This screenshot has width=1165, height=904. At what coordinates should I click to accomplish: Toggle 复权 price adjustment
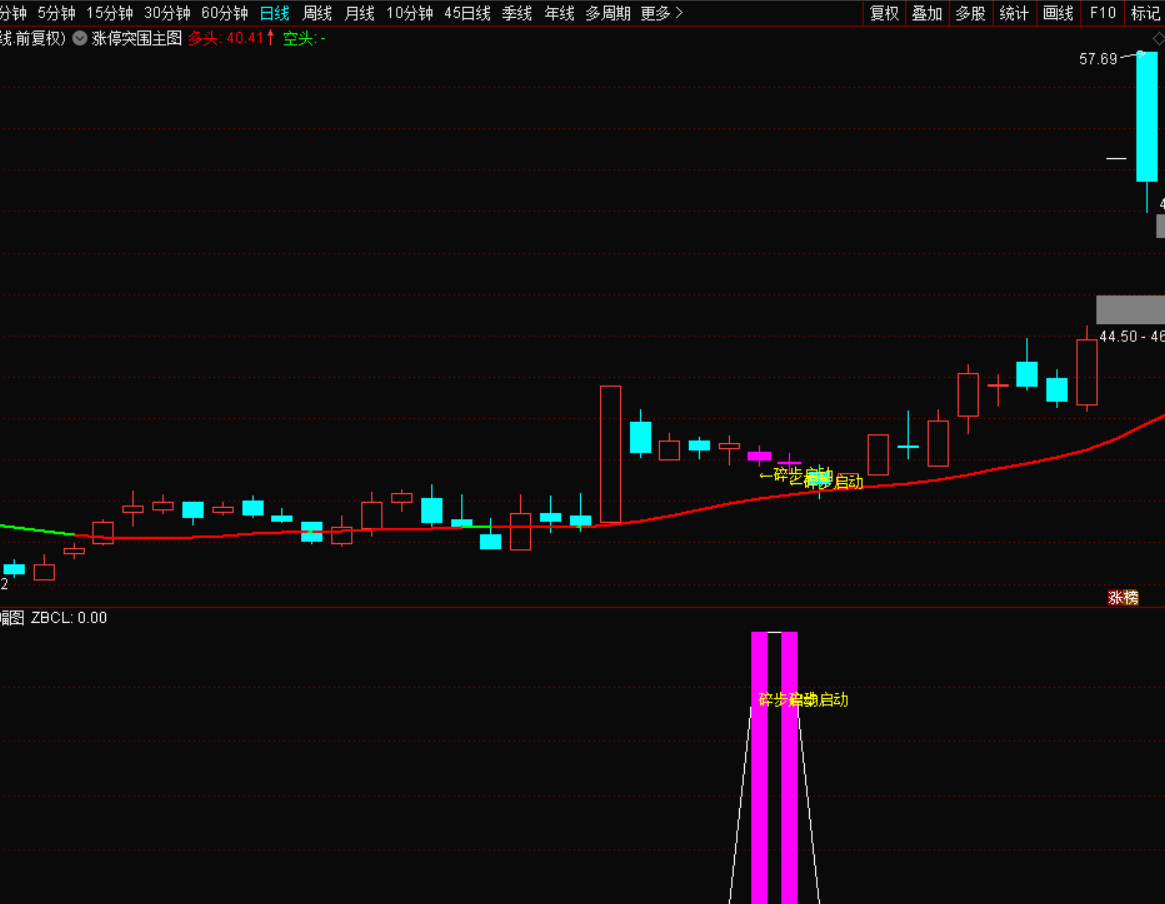[884, 13]
